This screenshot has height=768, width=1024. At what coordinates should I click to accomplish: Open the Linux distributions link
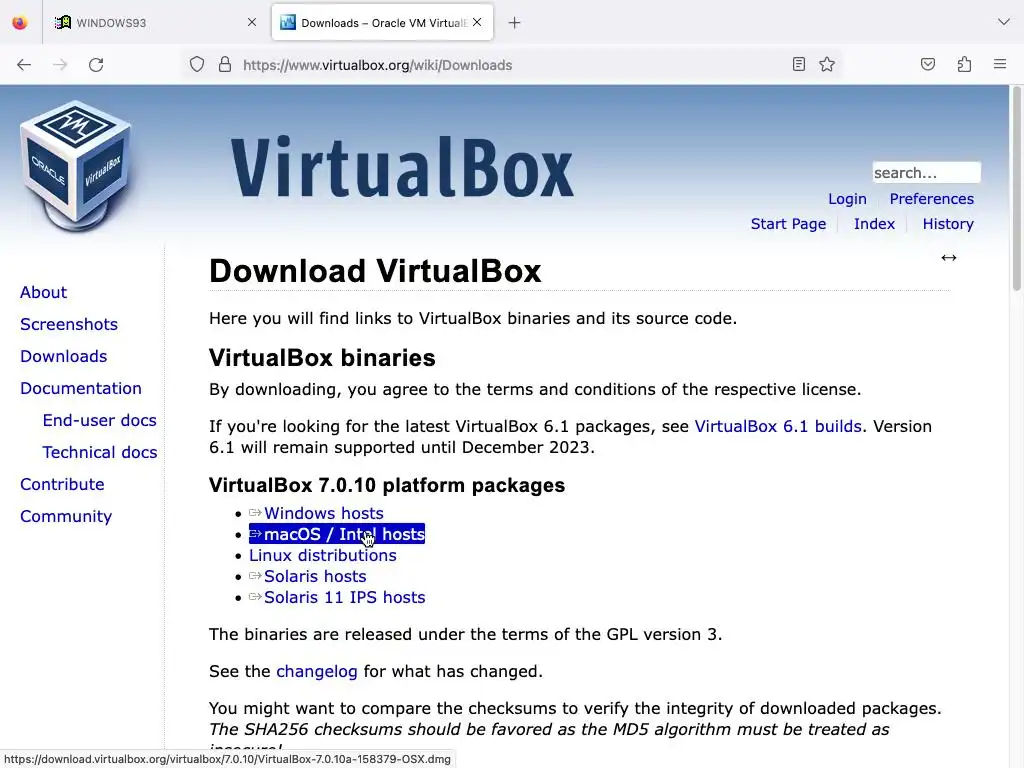click(x=323, y=556)
